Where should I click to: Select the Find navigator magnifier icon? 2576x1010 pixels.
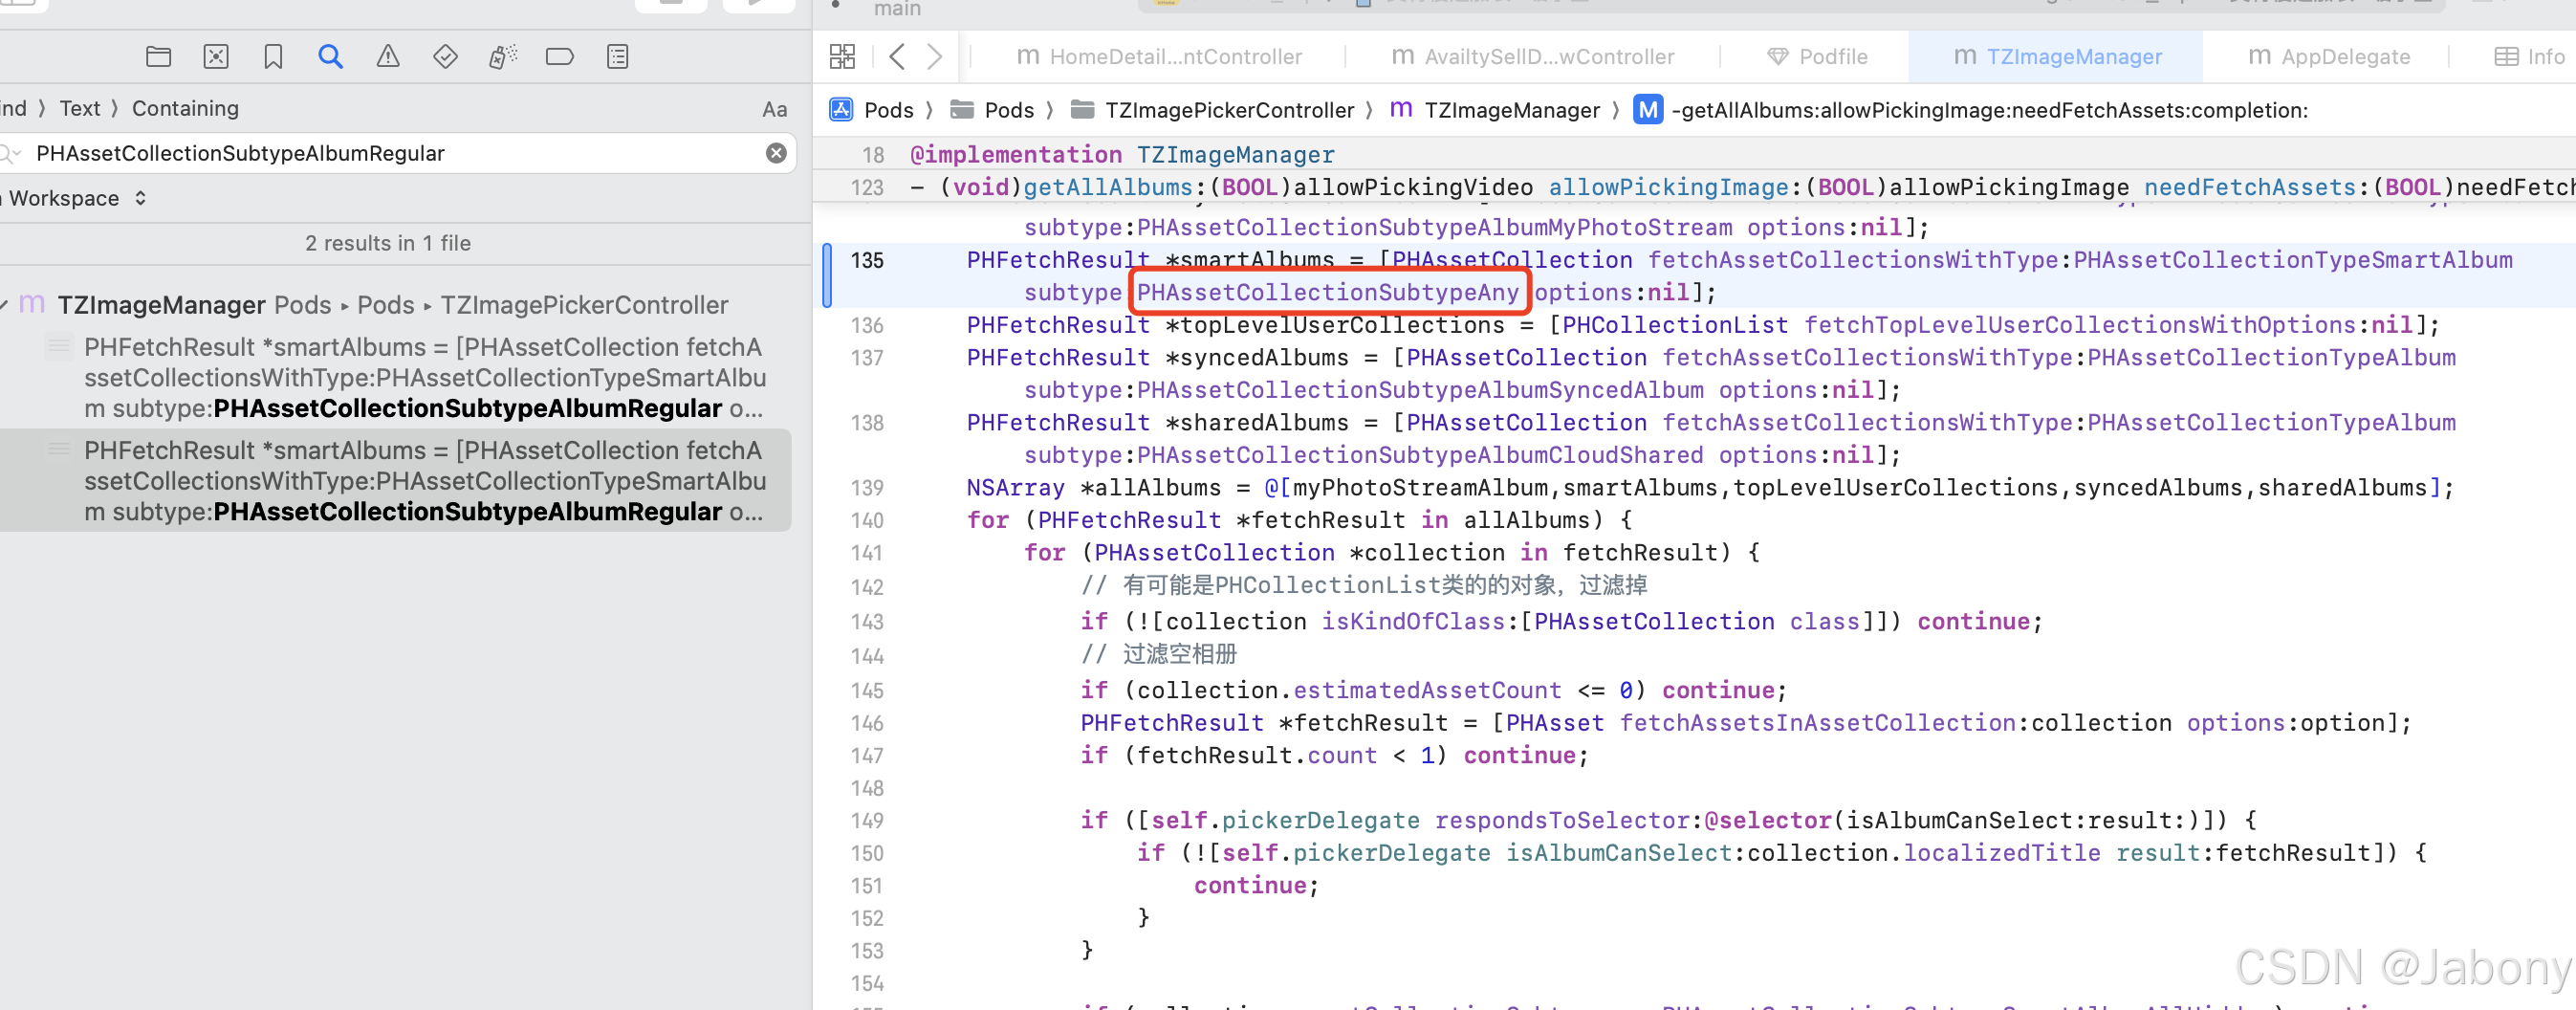pyautogui.click(x=330, y=57)
